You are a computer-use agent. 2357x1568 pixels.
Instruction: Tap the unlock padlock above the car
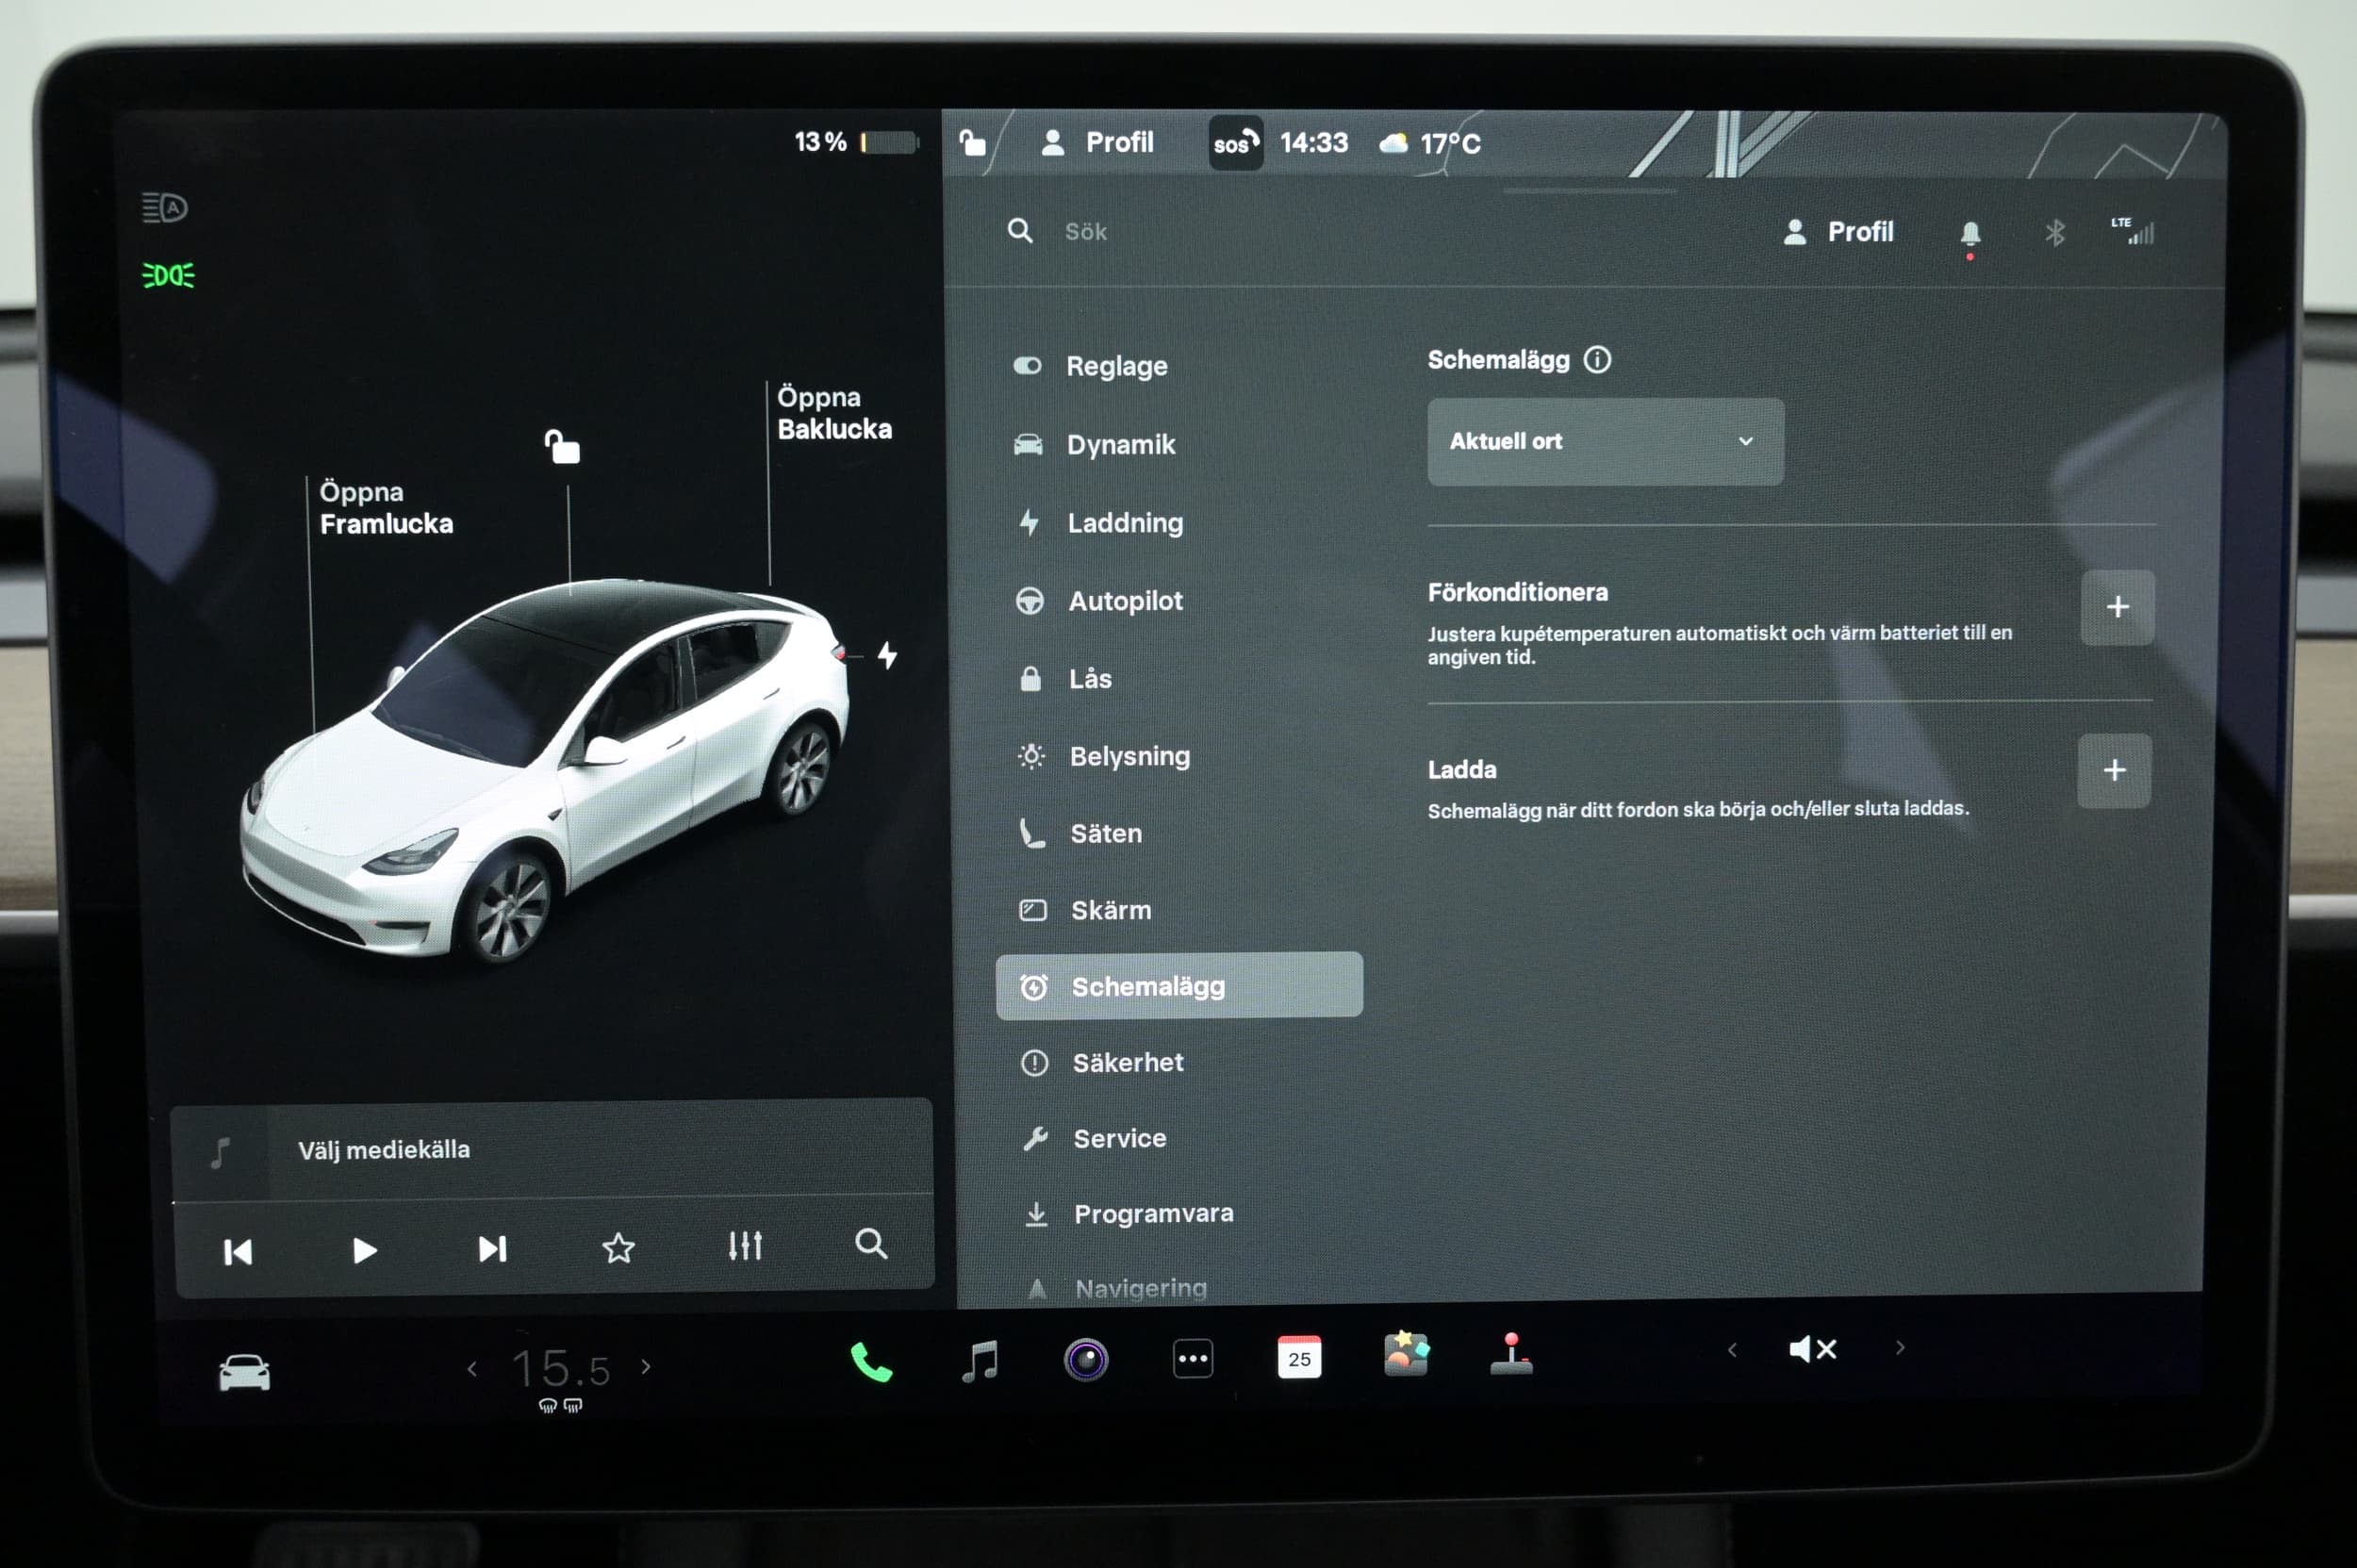(562, 446)
